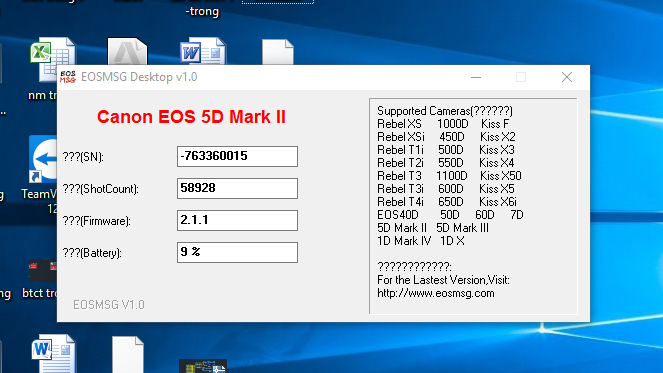
Task: Select the Word document icon near the bottom of the desktop
Action: (54, 354)
